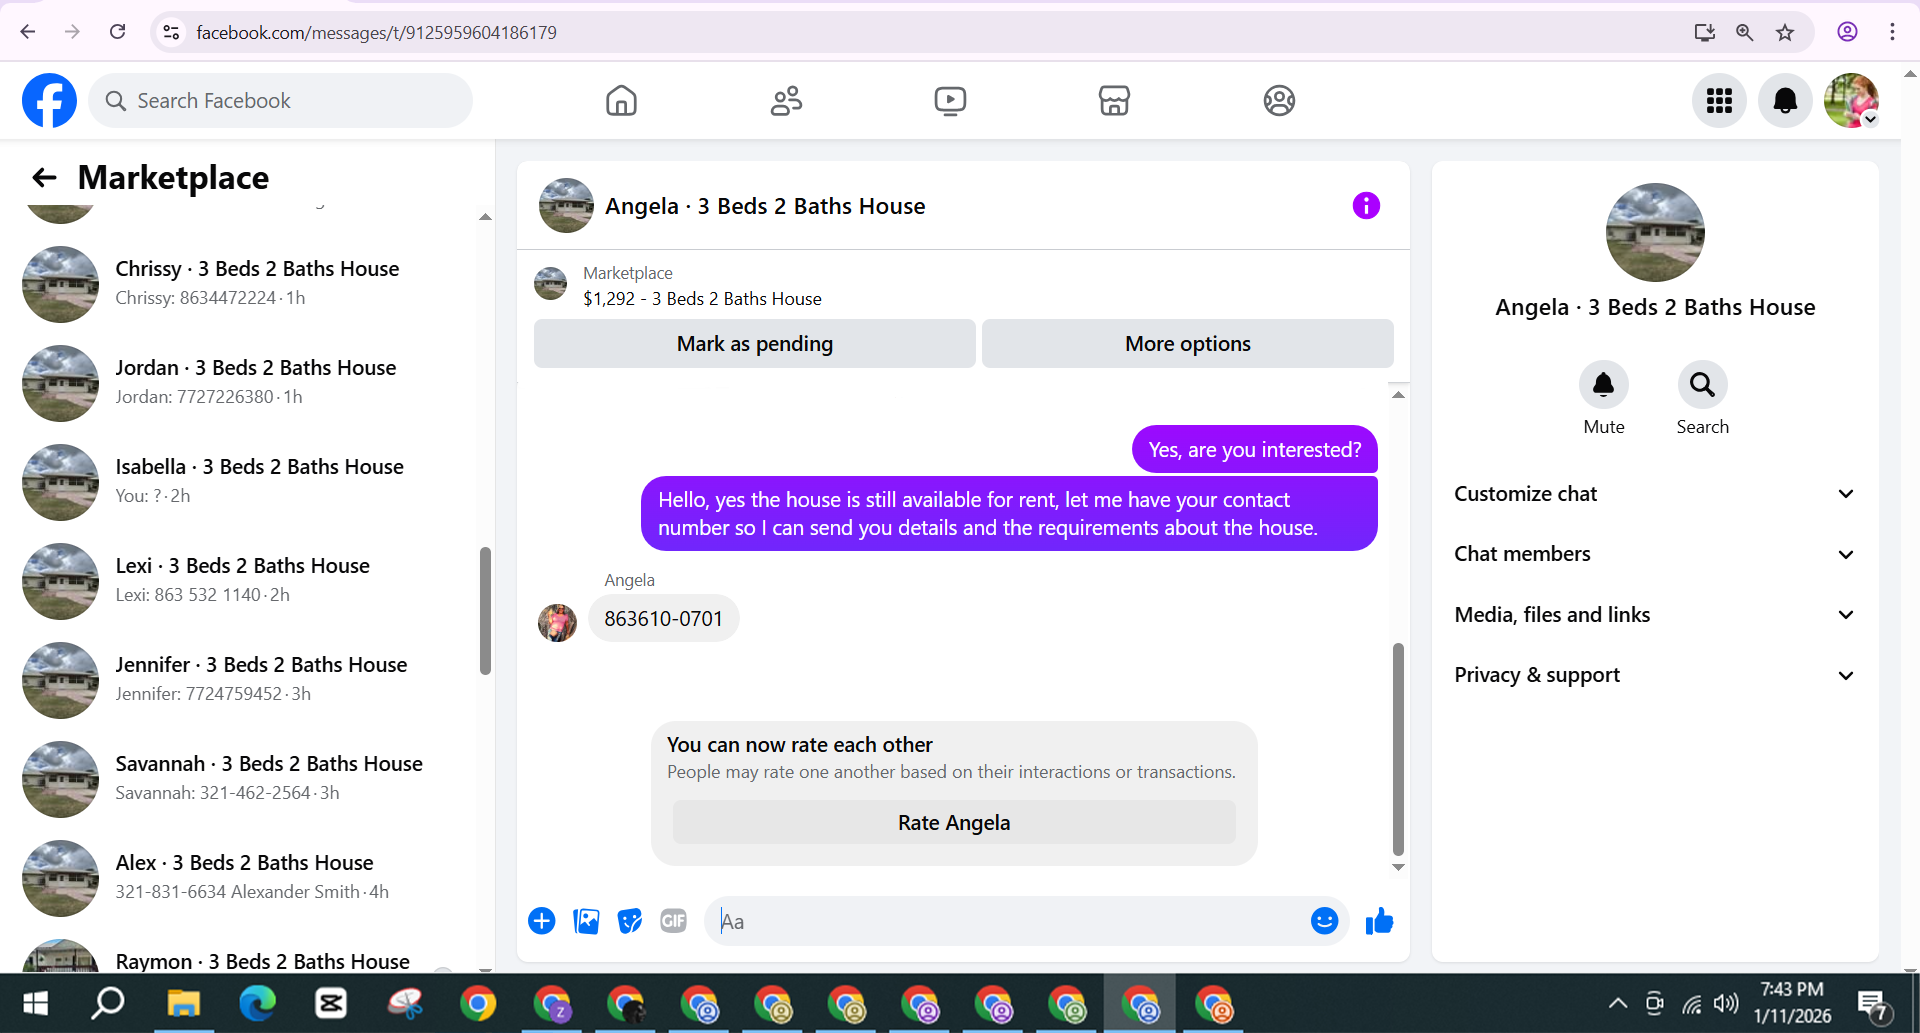
Task: Open the $1,292 - 3 Beds 2 Baths House listing link
Action: [702, 299]
